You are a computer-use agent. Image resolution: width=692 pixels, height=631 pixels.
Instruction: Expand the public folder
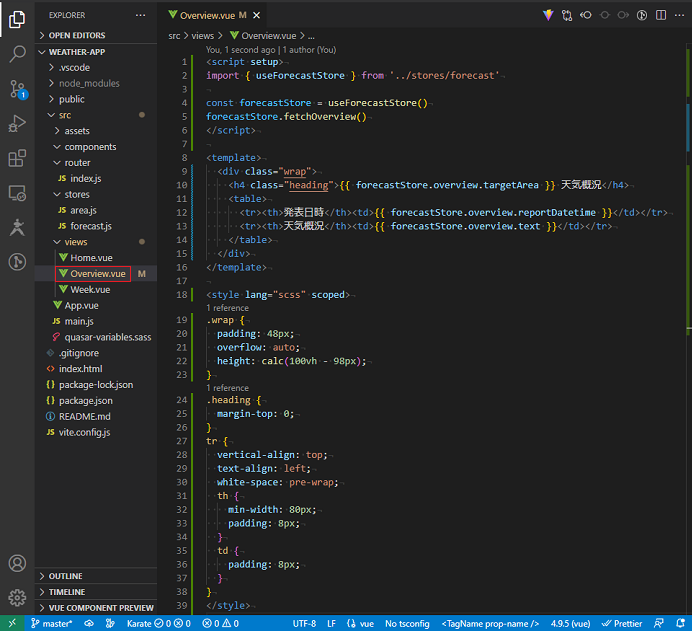point(96,99)
